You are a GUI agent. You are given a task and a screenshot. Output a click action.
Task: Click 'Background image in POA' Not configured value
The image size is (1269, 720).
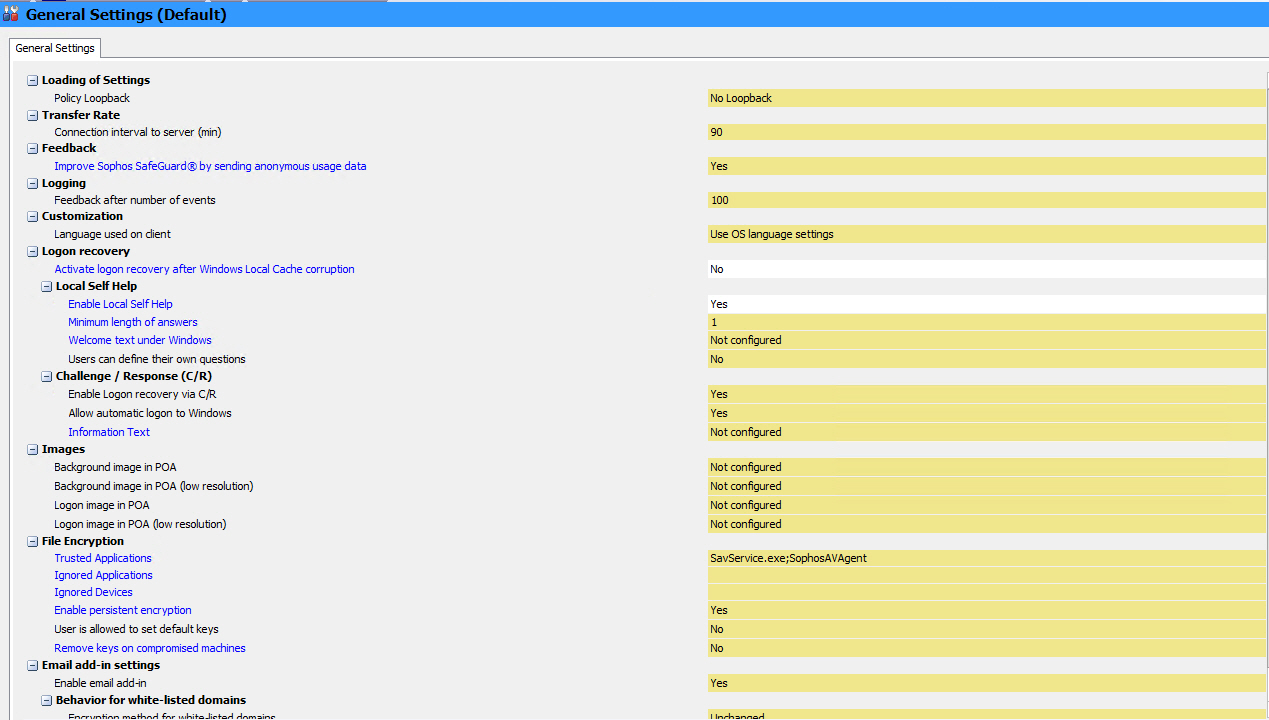point(986,467)
